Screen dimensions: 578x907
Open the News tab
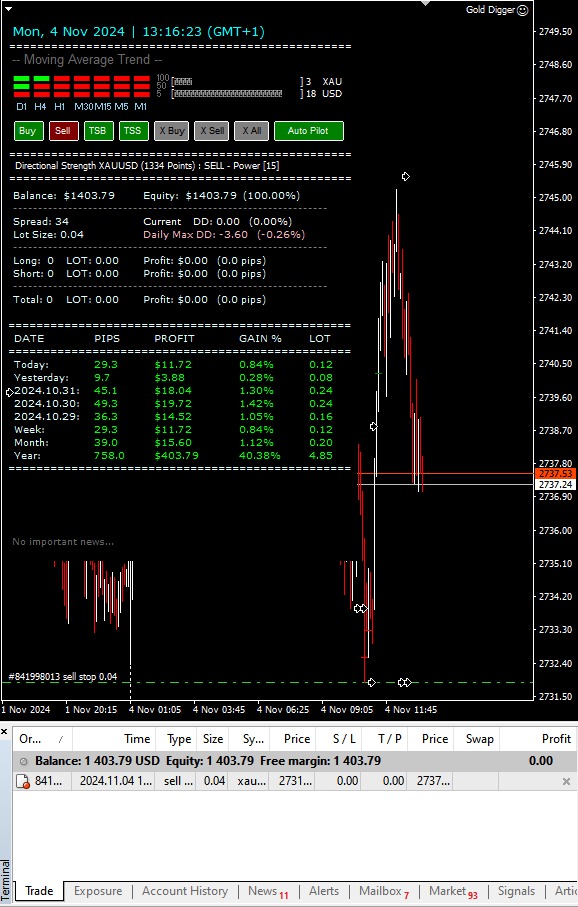tap(267, 891)
